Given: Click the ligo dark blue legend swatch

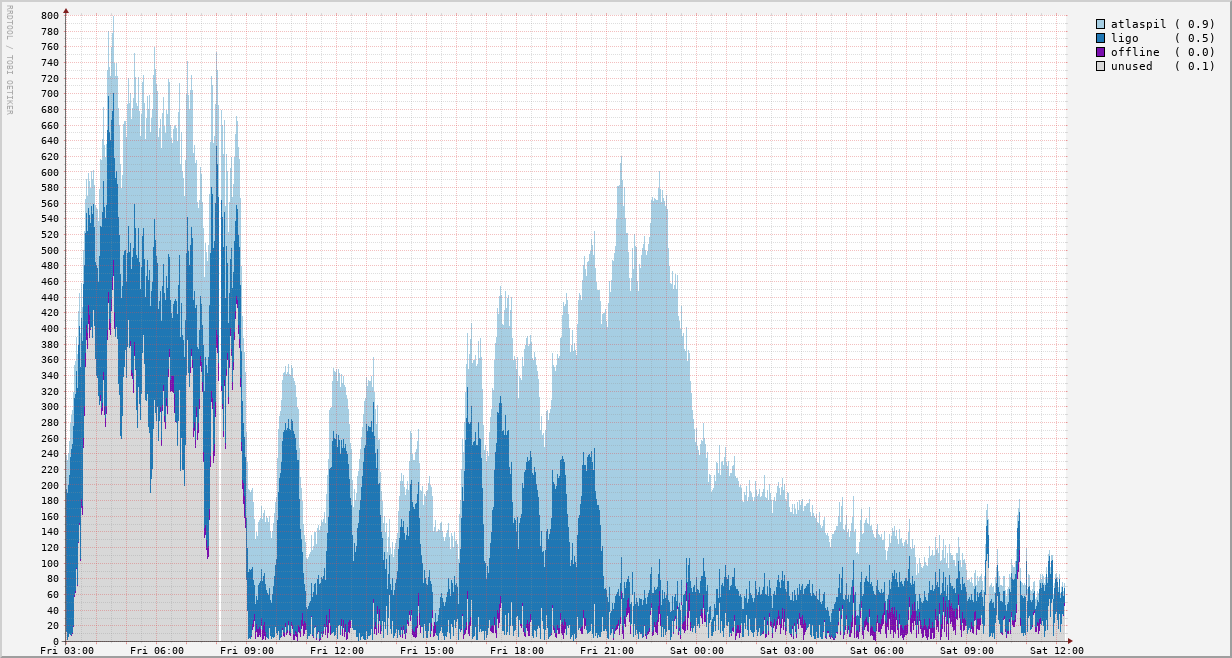Looking at the screenshot, I should (1101, 38).
